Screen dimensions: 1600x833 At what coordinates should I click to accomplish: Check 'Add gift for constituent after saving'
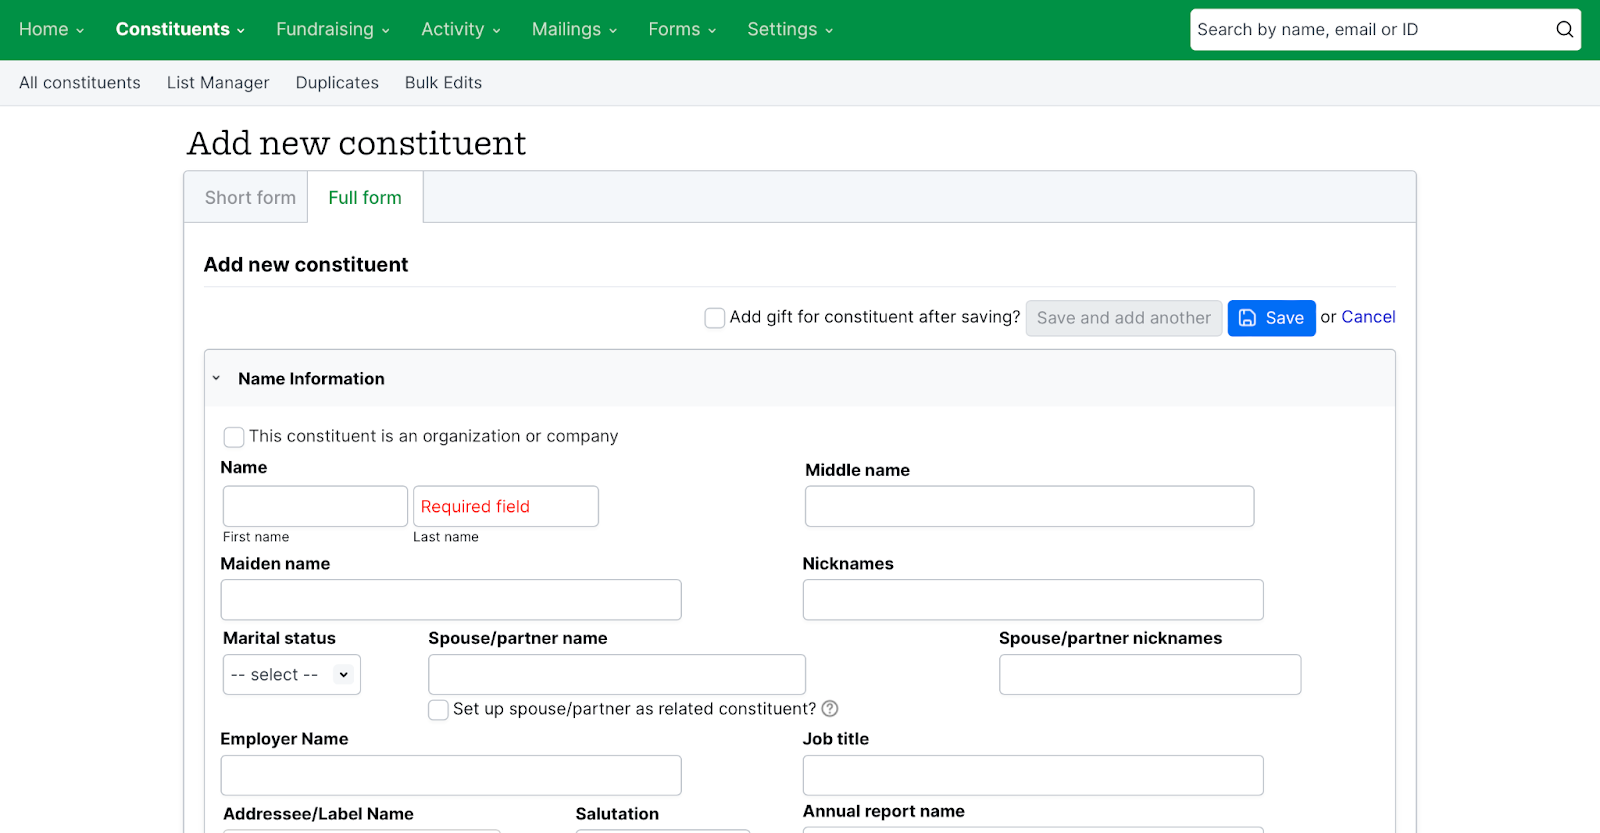[x=715, y=318]
